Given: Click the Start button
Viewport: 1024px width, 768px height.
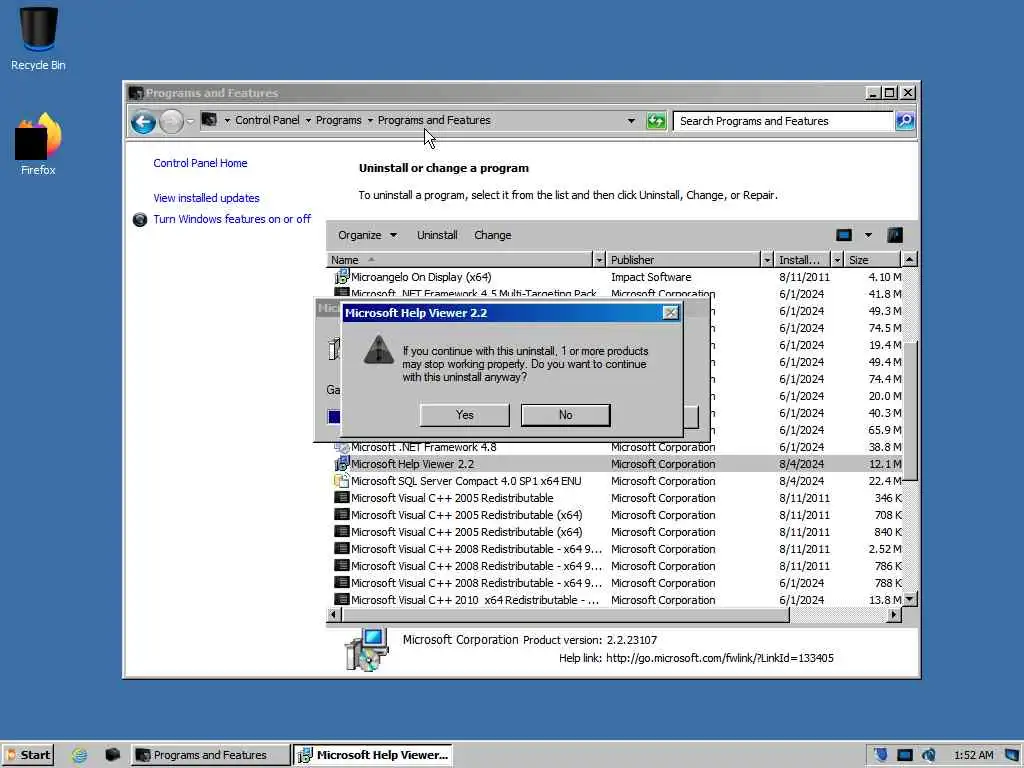Looking at the screenshot, I should click(x=28, y=755).
